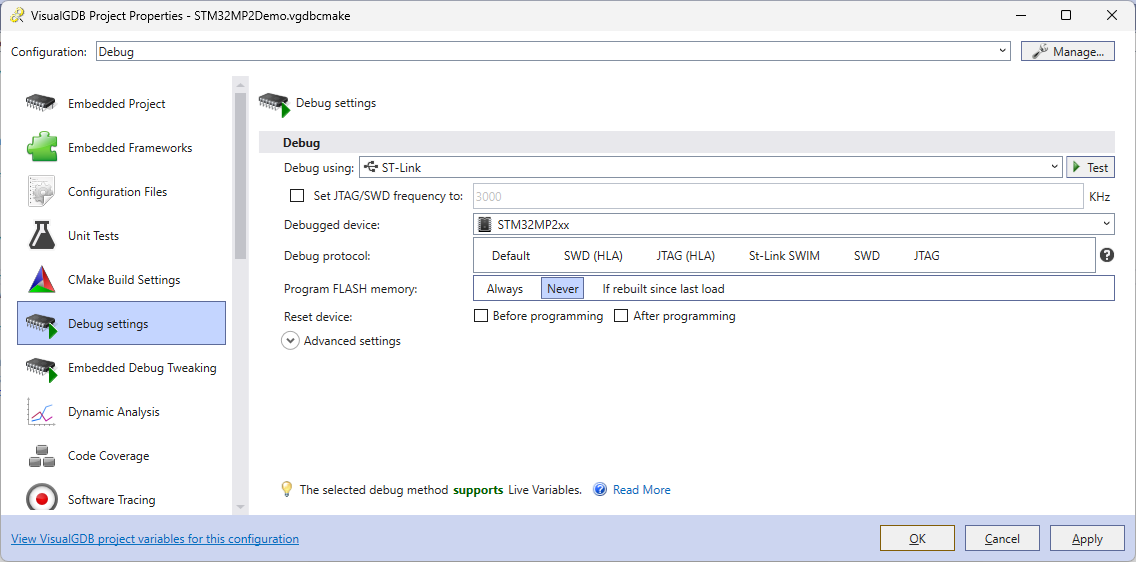Click the Debug settings header chip icon
This screenshot has width=1136, height=562.
pyautogui.click(x=275, y=104)
